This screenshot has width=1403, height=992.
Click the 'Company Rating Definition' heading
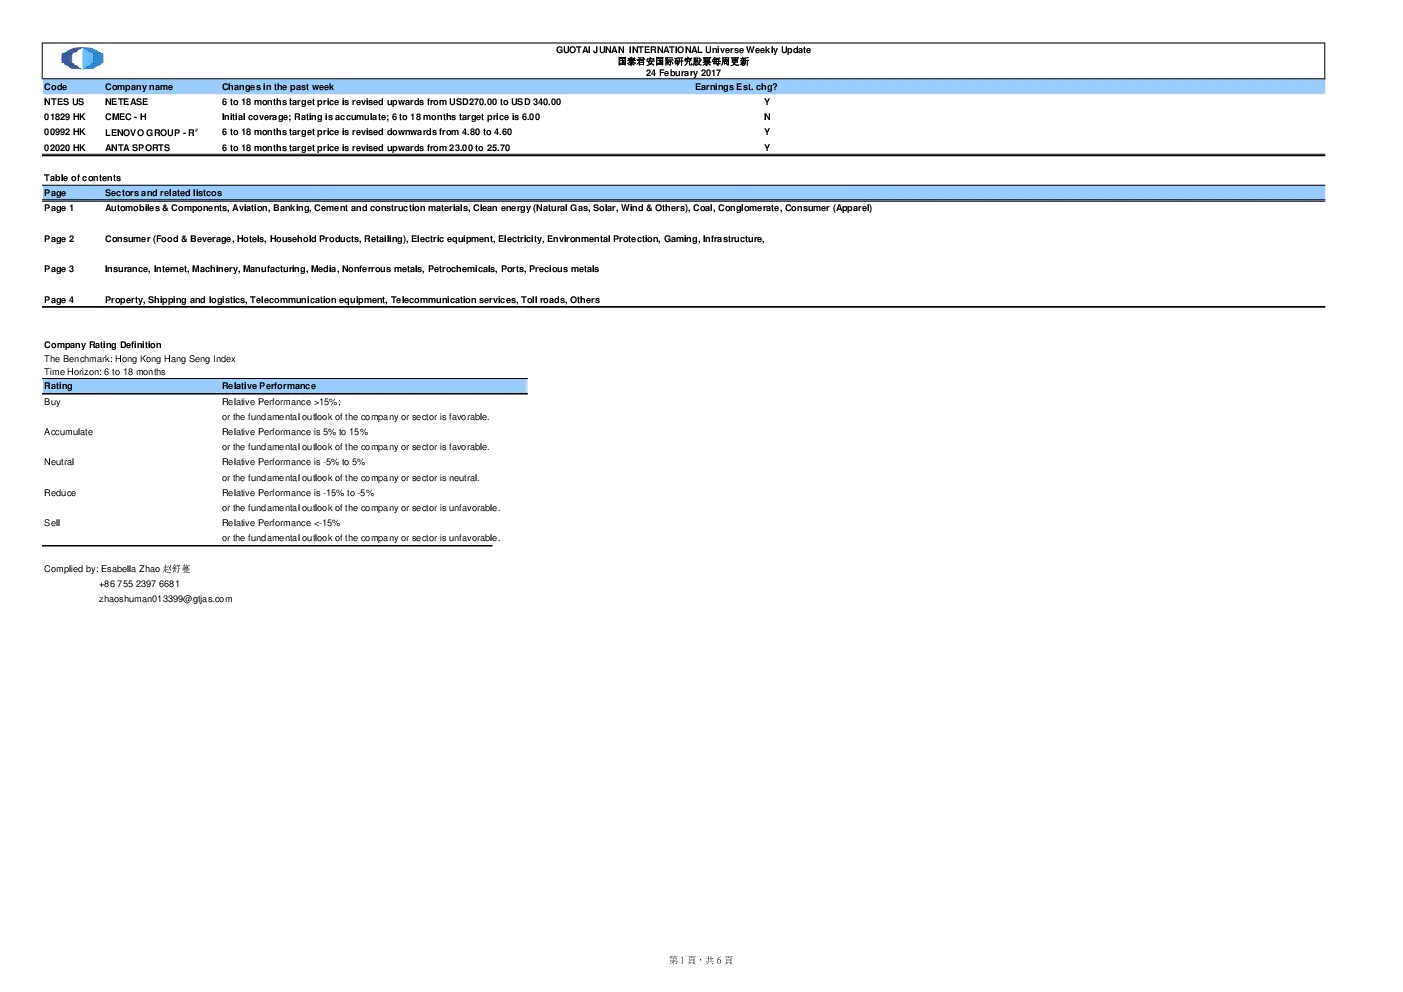(103, 345)
